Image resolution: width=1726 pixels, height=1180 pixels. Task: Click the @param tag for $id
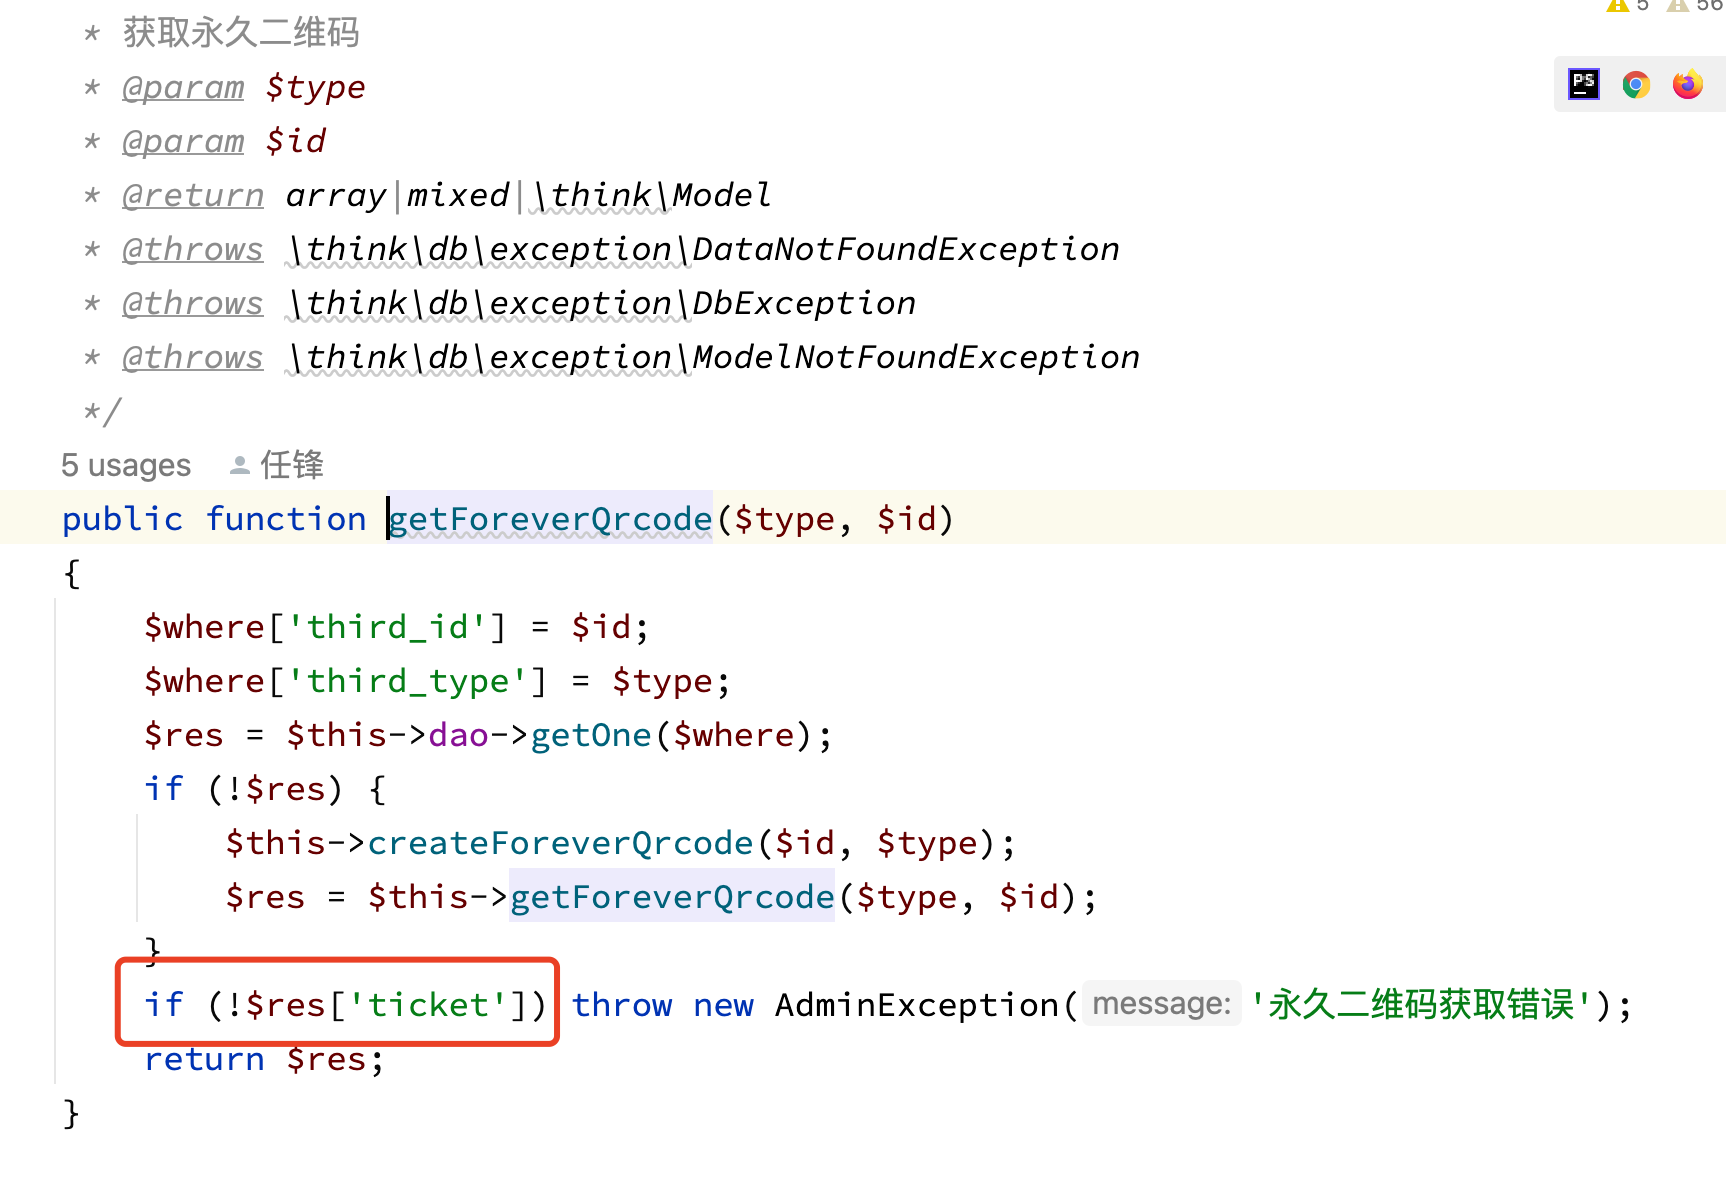[183, 141]
